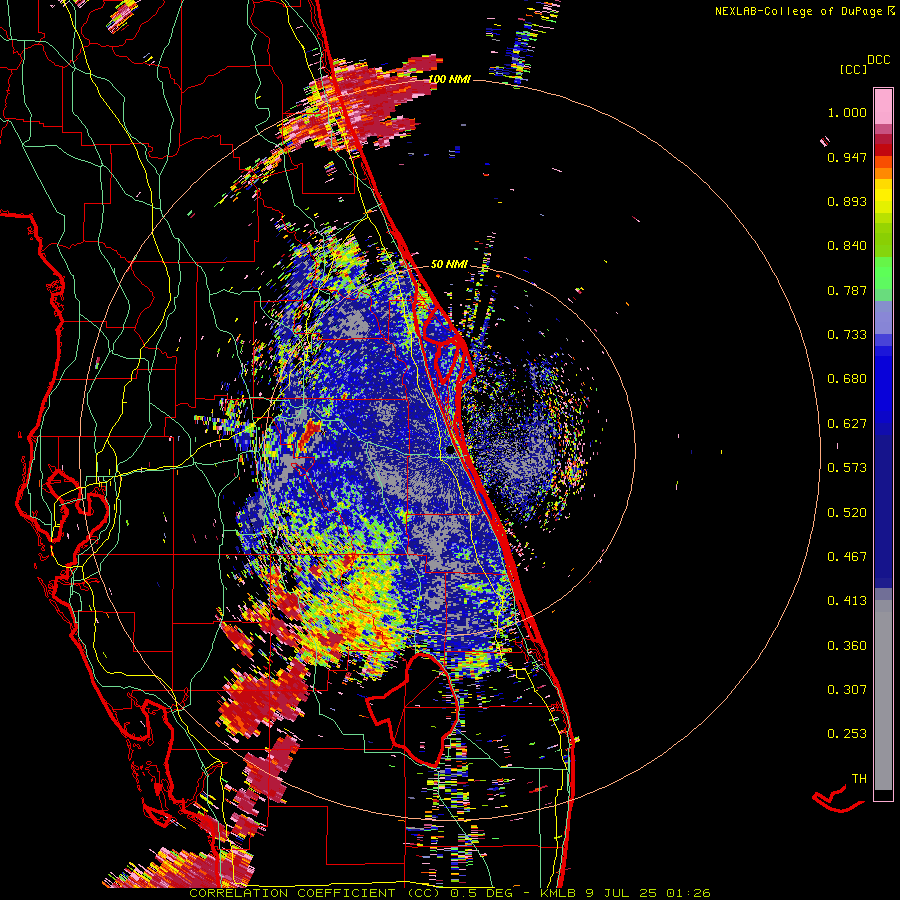Image resolution: width=900 pixels, height=900 pixels.
Task: Click the 0.733 color bar value
Action: (x=847, y=335)
